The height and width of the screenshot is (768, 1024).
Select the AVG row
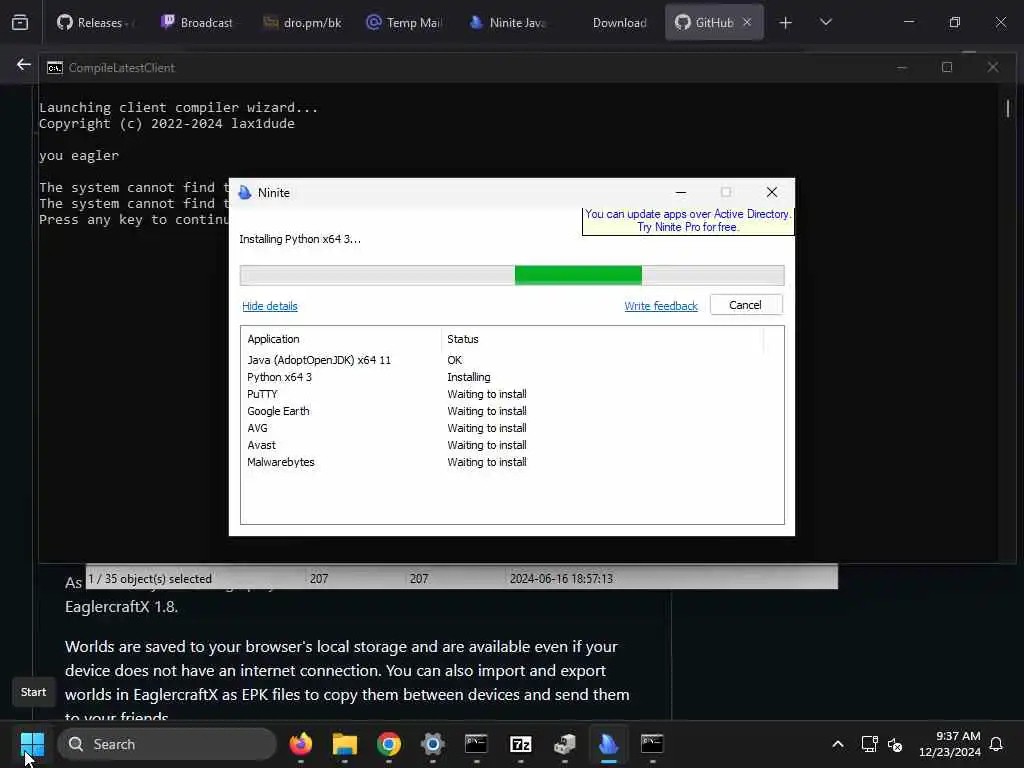(511, 428)
